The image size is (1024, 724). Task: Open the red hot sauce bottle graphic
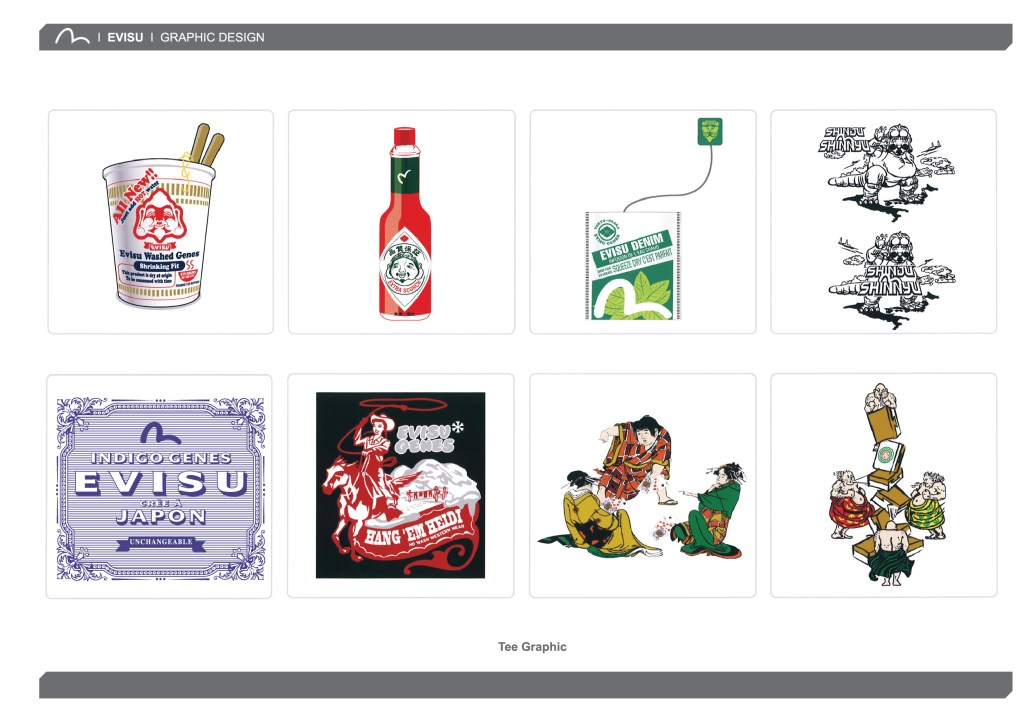pos(401,222)
